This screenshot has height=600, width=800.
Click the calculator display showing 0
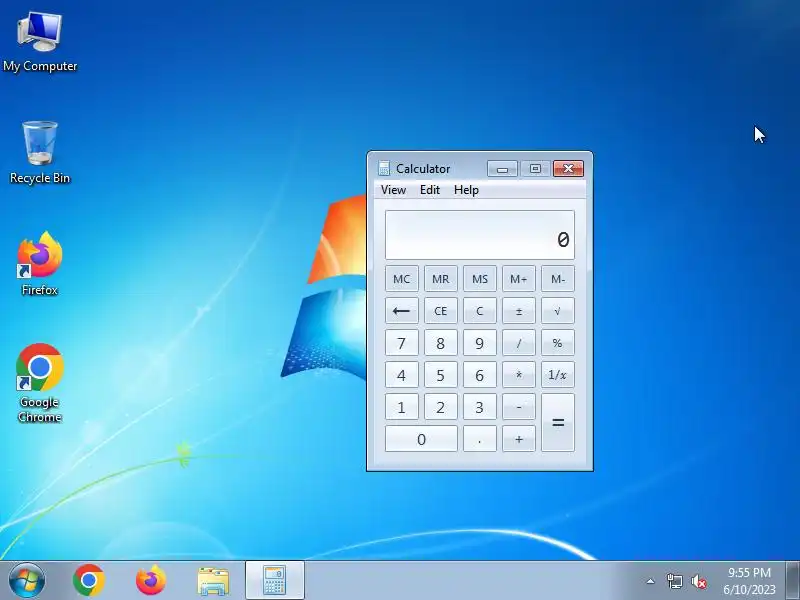[x=480, y=235]
